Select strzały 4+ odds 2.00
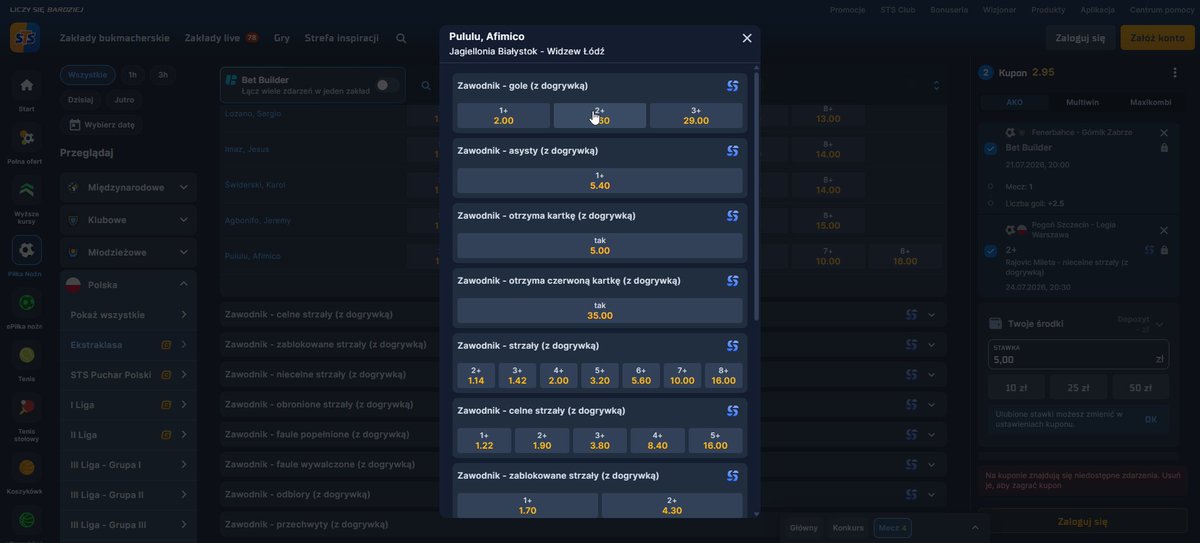The width and height of the screenshot is (1200, 543). (559, 375)
